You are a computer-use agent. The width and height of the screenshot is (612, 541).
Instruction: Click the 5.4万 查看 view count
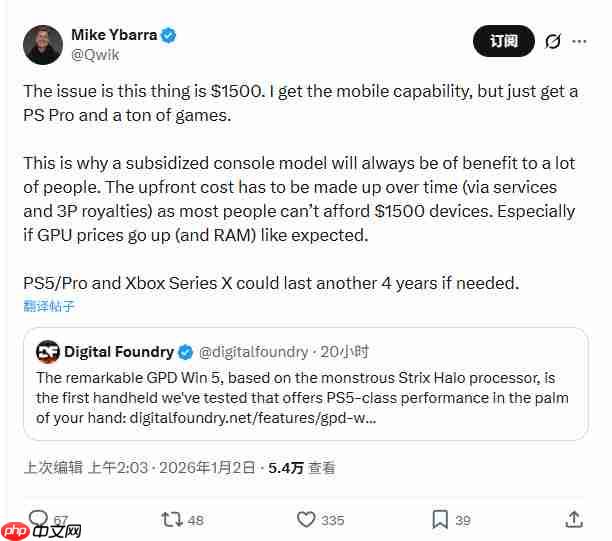pyautogui.click(x=301, y=467)
